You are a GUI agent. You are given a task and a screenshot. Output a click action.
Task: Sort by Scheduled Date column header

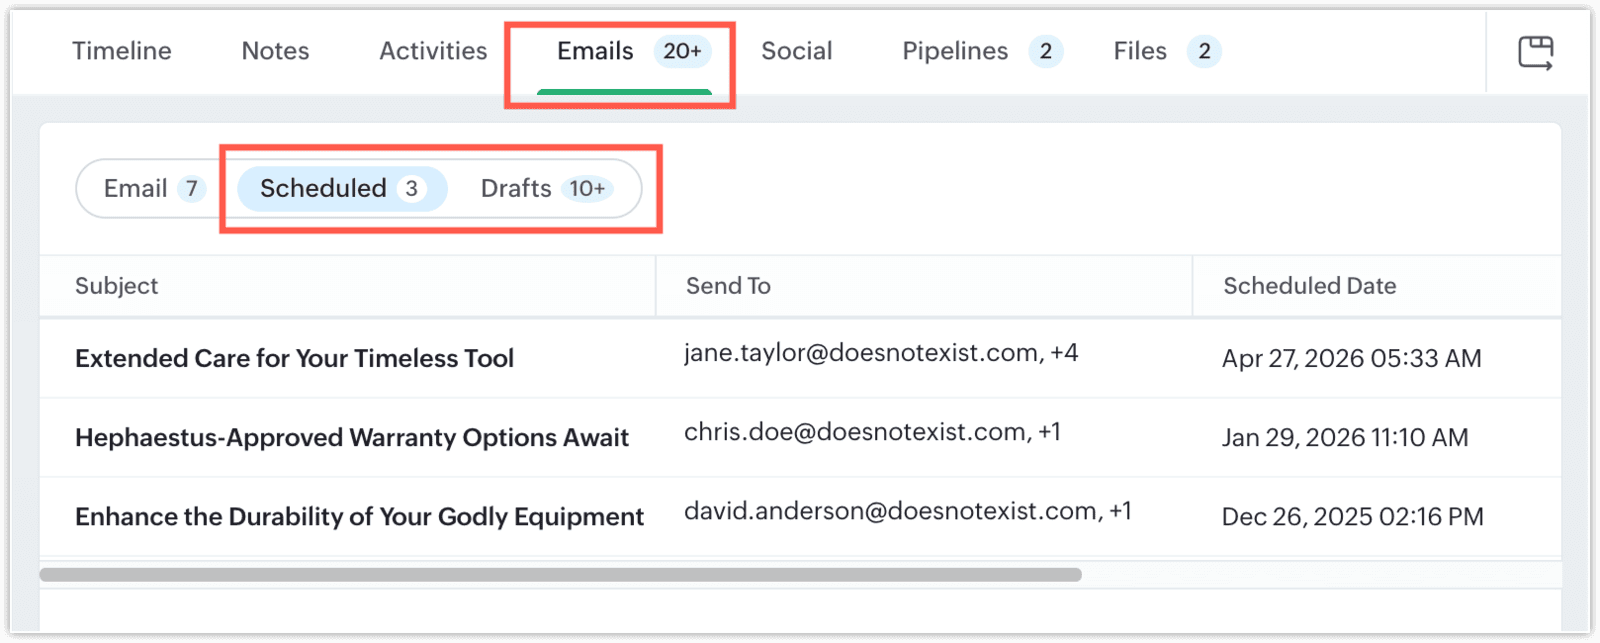coord(1309,286)
